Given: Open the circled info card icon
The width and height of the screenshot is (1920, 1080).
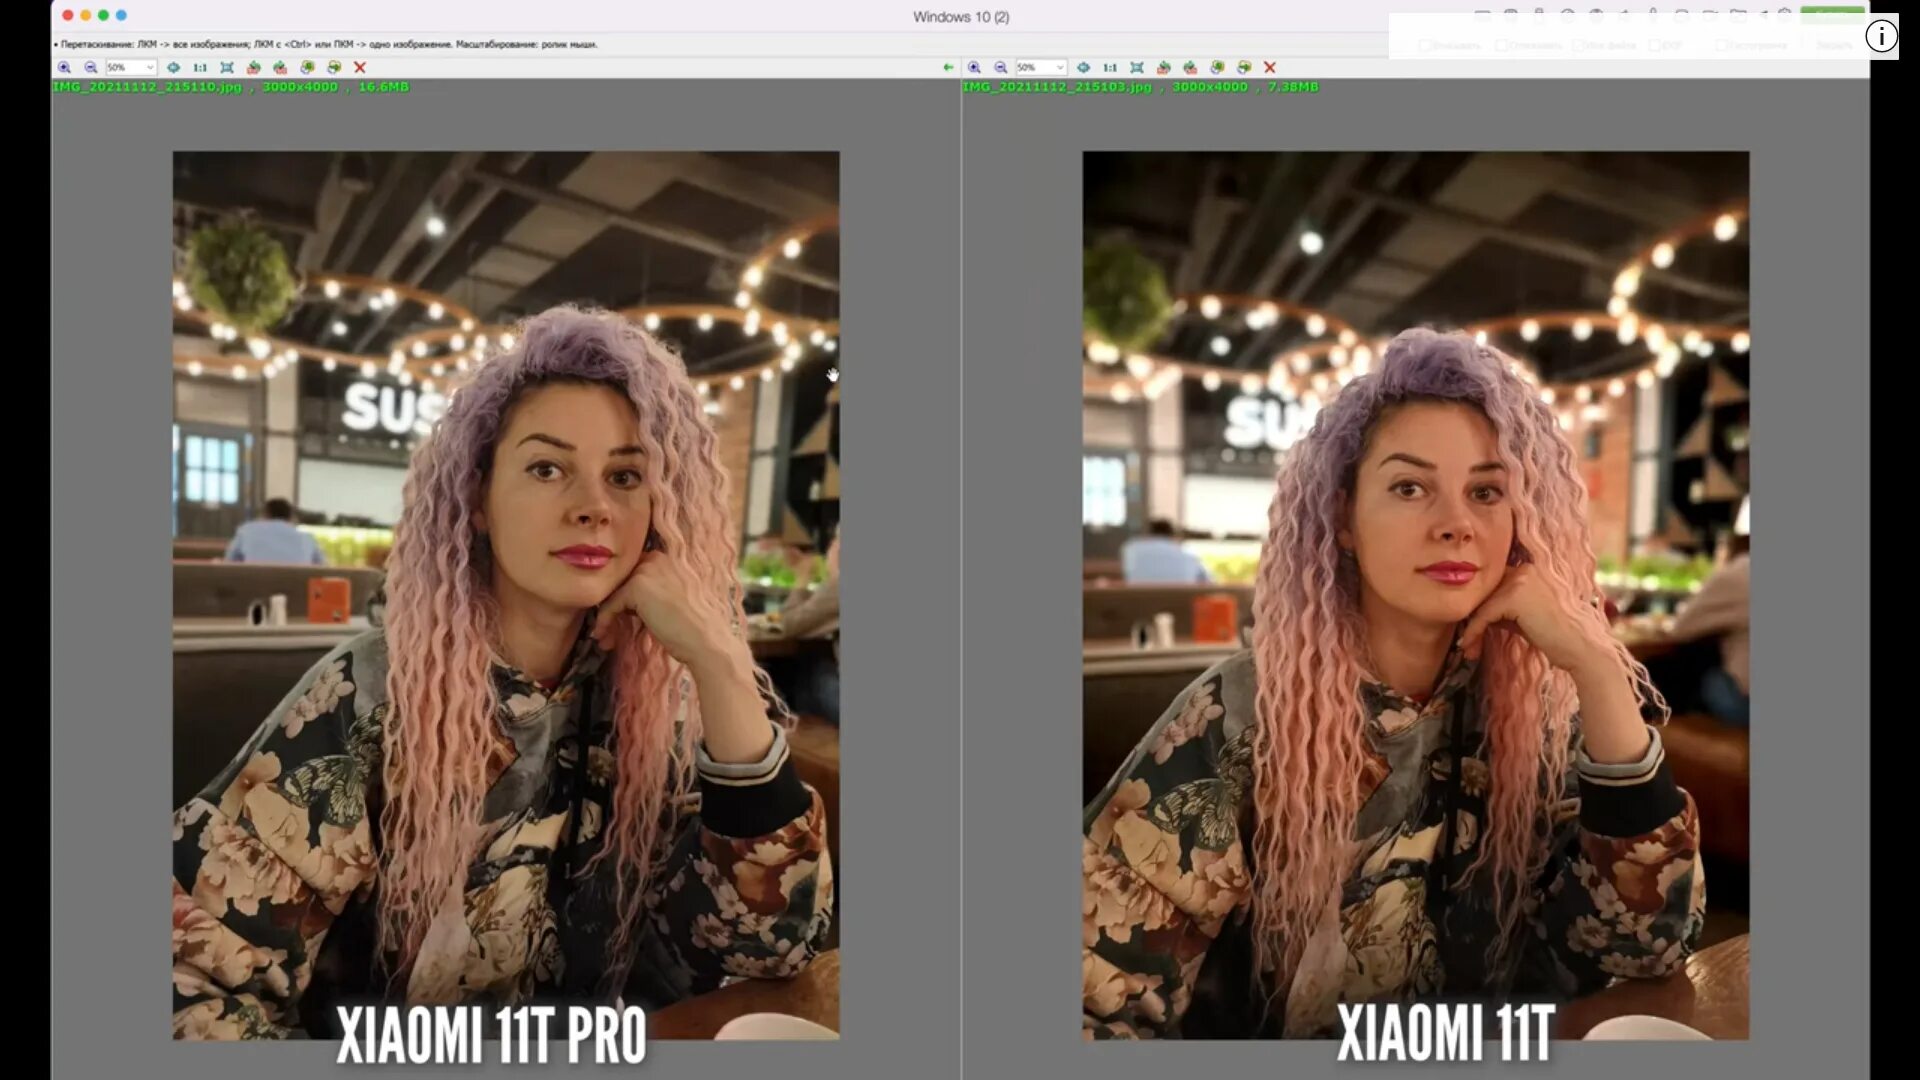Looking at the screenshot, I should [1881, 37].
